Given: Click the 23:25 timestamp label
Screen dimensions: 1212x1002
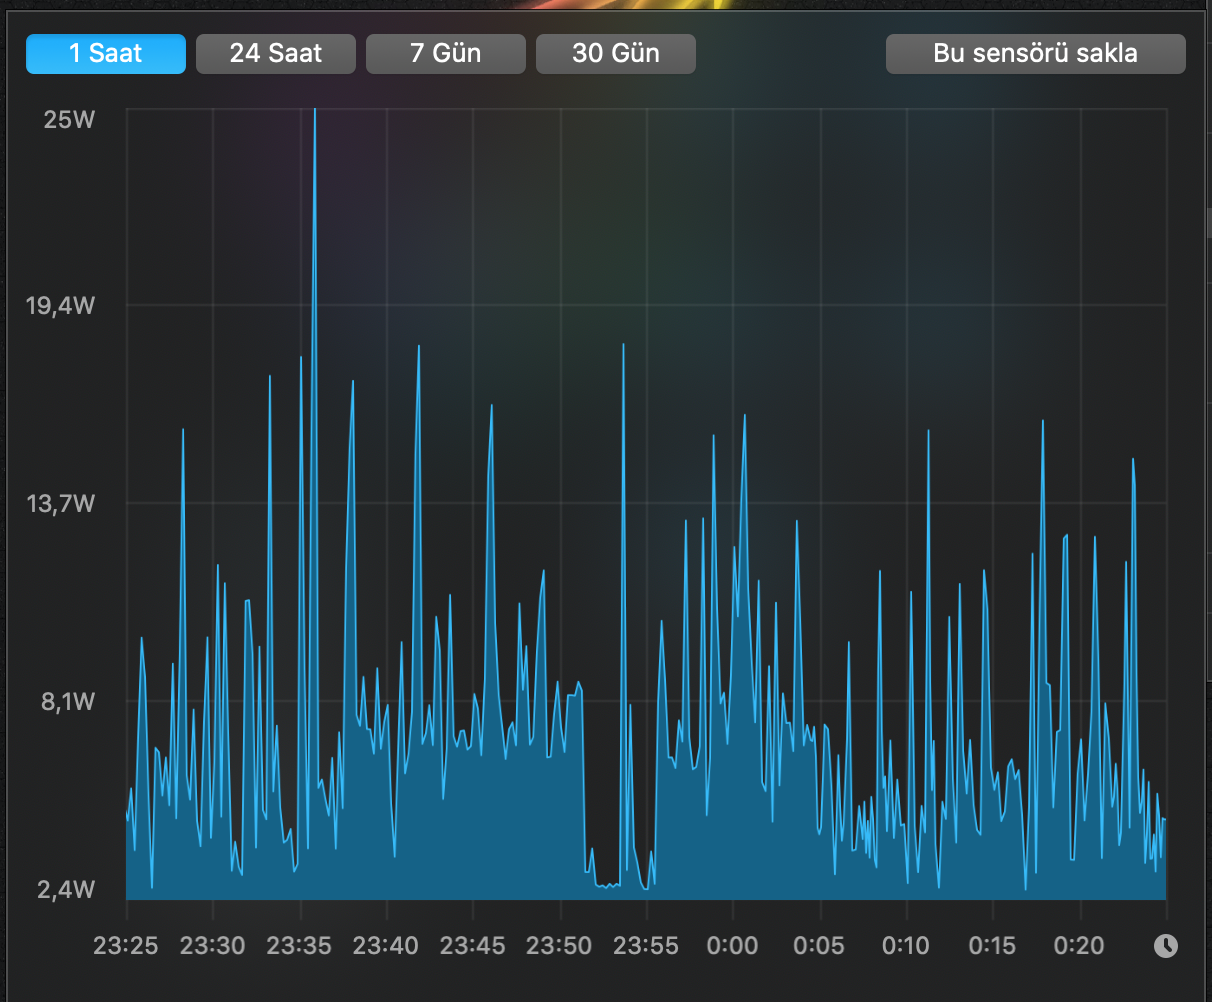Looking at the screenshot, I should pos(127,945).
